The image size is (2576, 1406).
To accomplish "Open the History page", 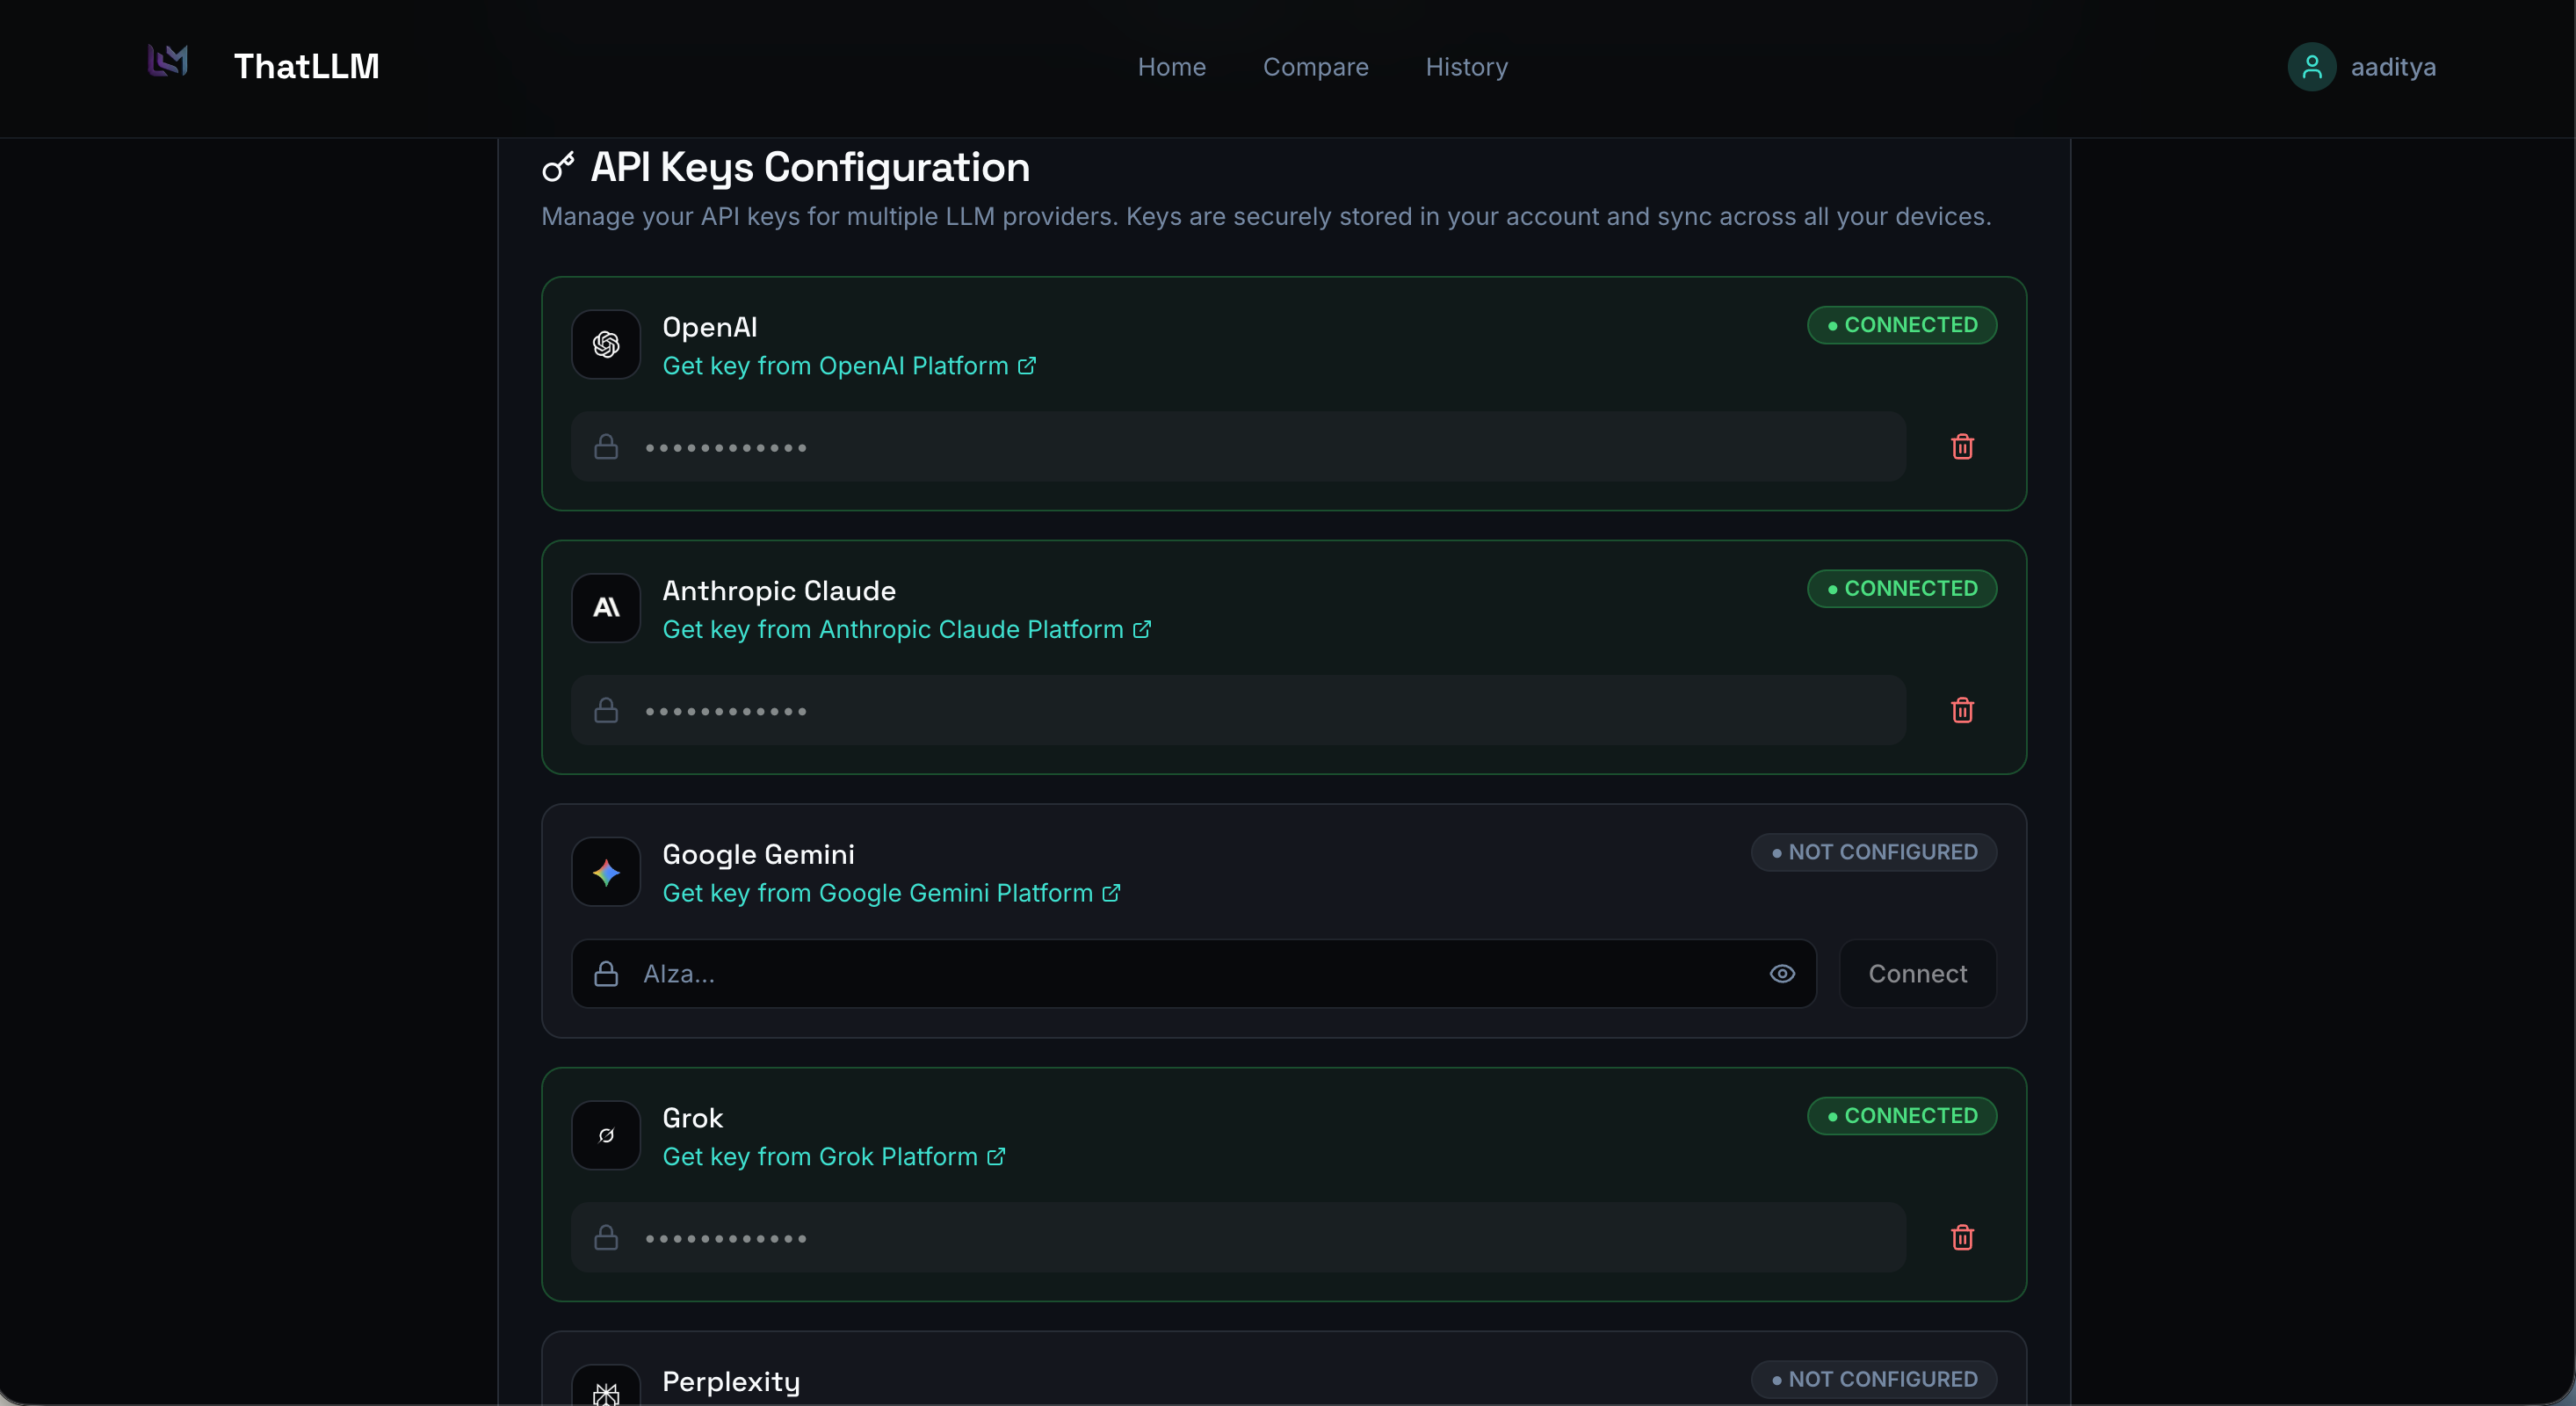I will click(x=1466, y=67).
